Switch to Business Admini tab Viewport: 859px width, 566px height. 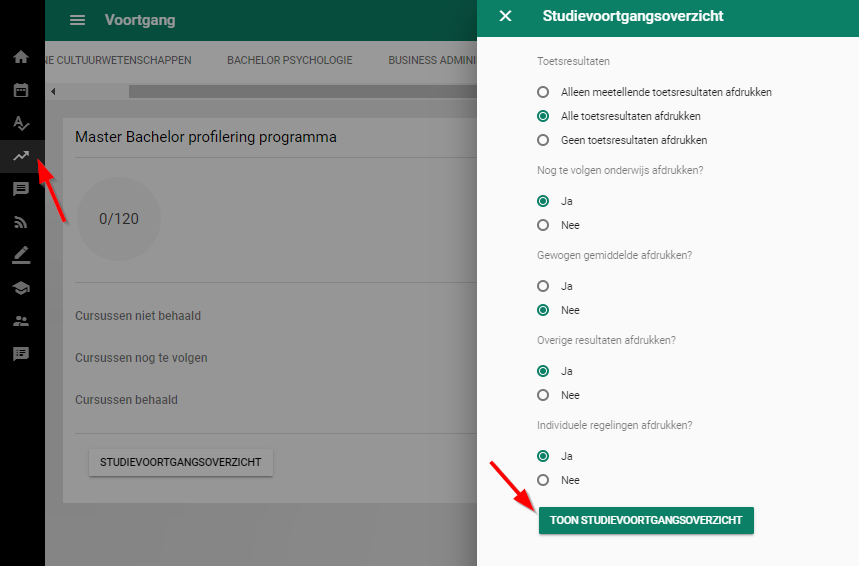432,60
